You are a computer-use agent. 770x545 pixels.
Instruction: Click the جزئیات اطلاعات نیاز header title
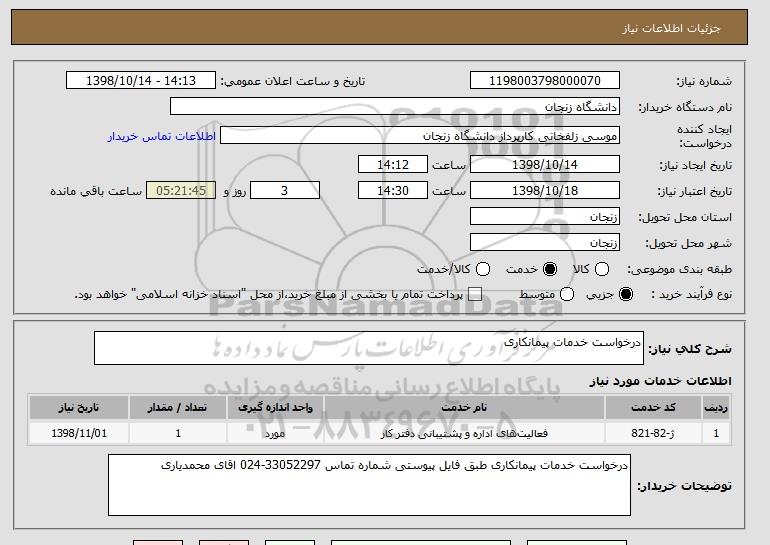pyautogui.click(x=671, y=28)
